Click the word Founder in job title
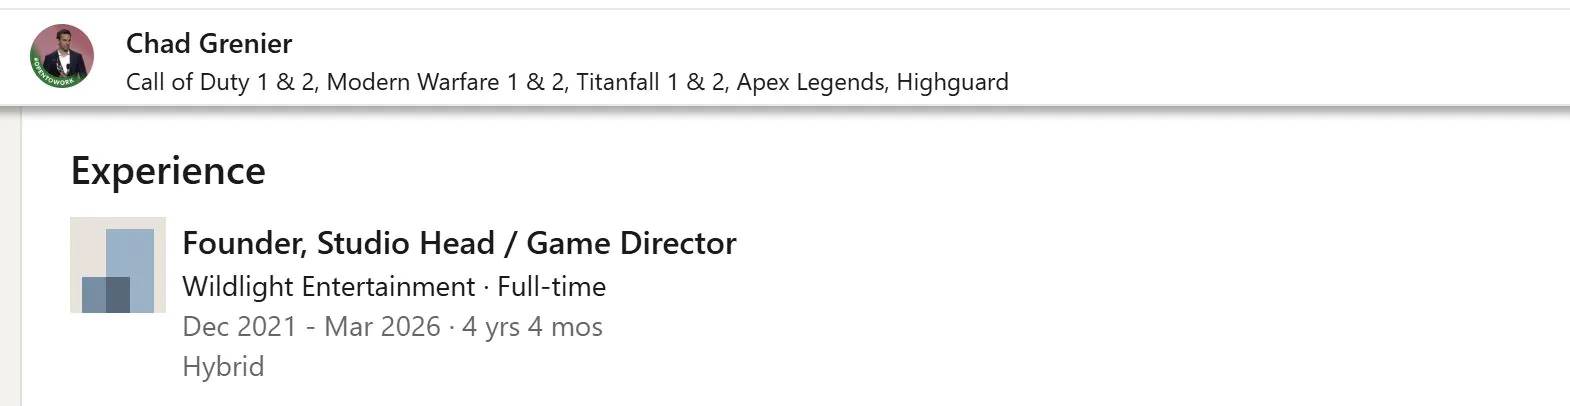Viewport: 1570px width, 406px height. (243, 243)
